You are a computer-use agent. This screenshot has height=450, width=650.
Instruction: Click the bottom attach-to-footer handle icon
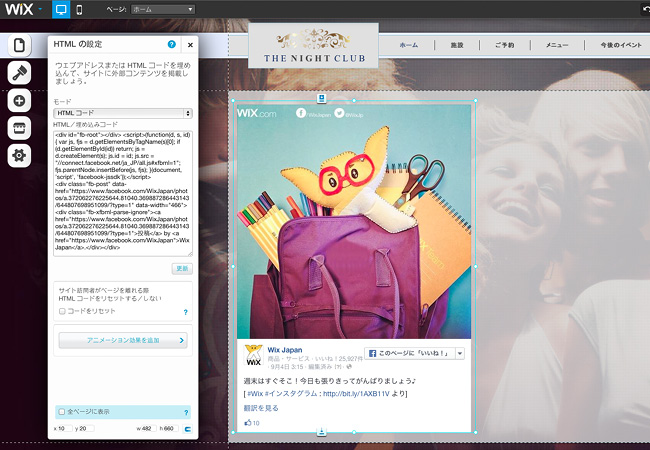(x=321, y=432)
